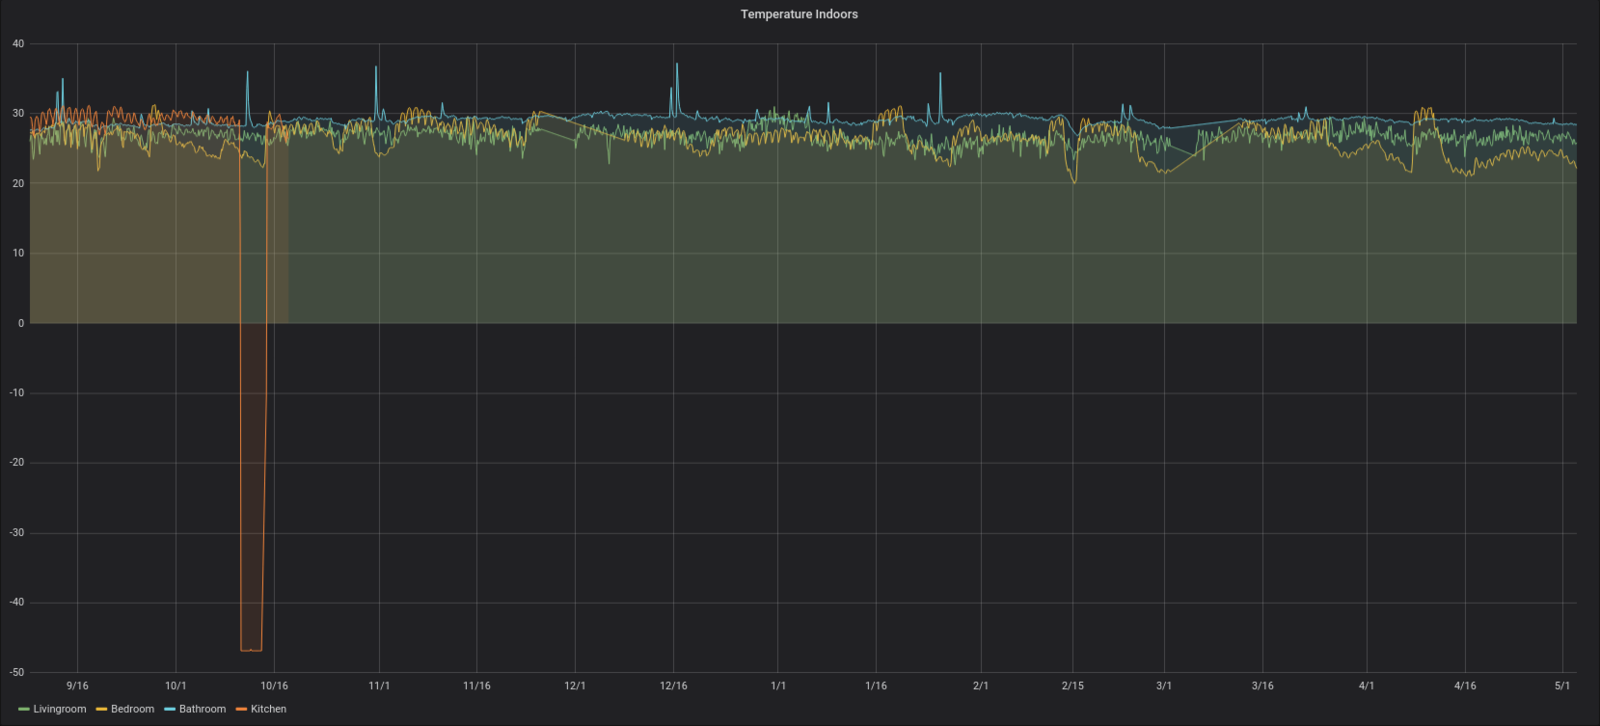Toggle the Livingroom series in legend
The height and width of the screenshot is (726, 1600).
tap(59, 709)
